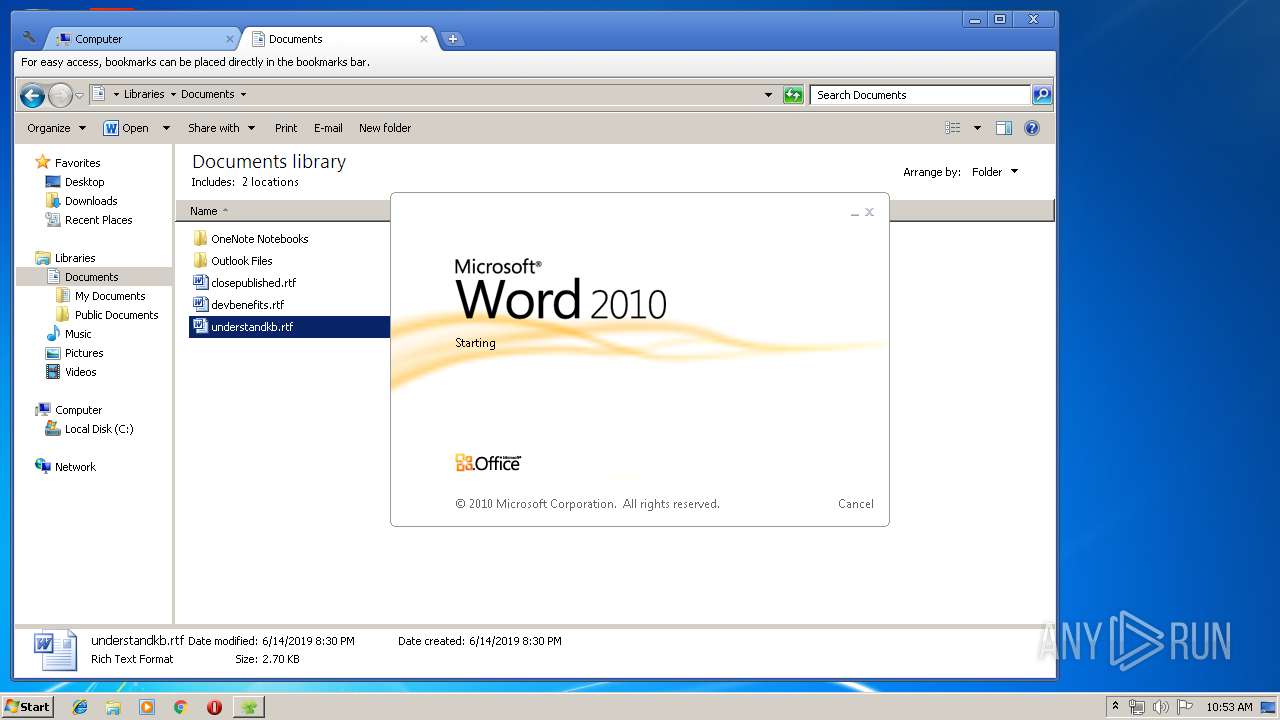Open Recent Places under Favorites
This screenshot has width=1280, height=720.
click(98, 220)
